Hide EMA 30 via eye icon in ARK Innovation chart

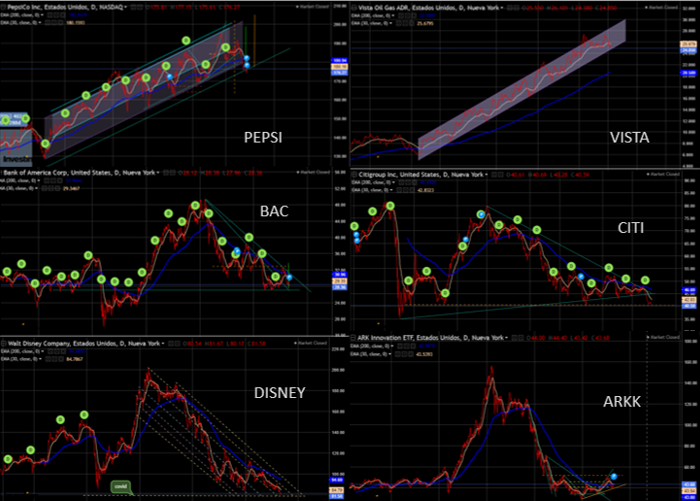tap(397, 354)
